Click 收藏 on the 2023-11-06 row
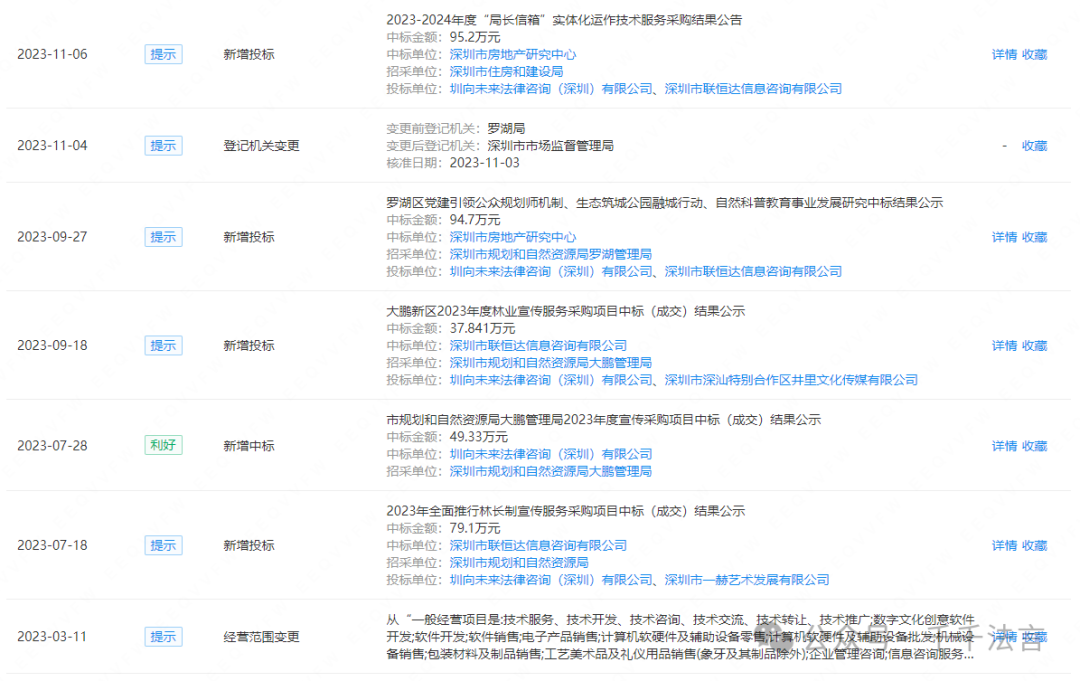The width and height of the screenshot is (1080, 681). [1034, 54]
